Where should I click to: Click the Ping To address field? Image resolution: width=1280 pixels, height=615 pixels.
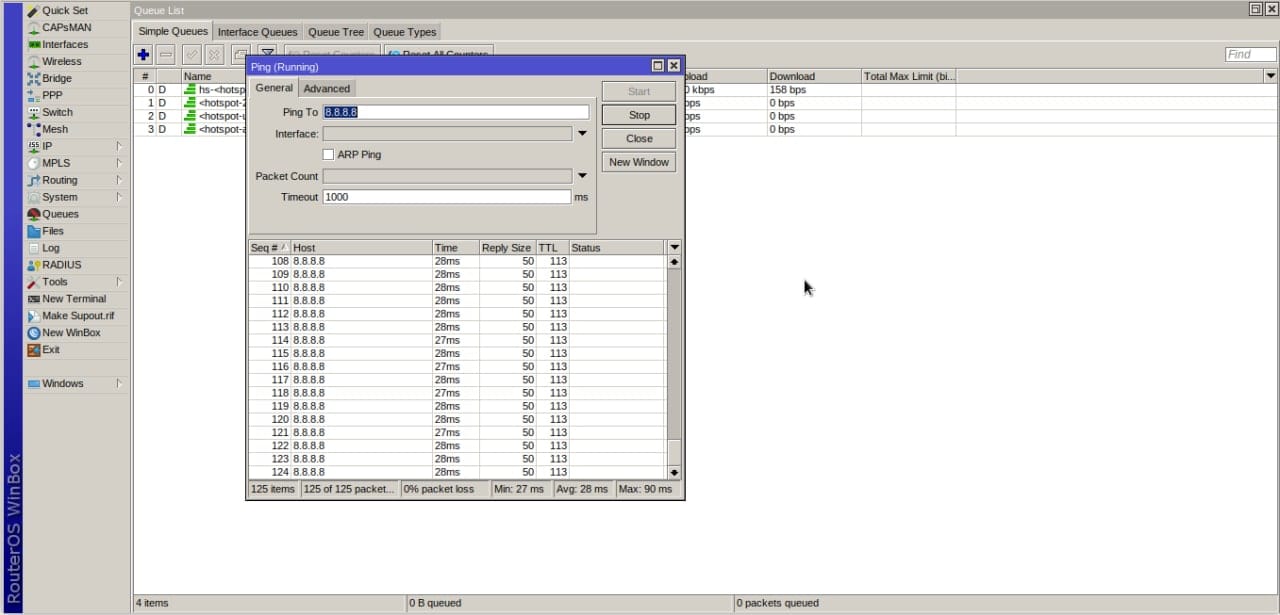point(456,112)
